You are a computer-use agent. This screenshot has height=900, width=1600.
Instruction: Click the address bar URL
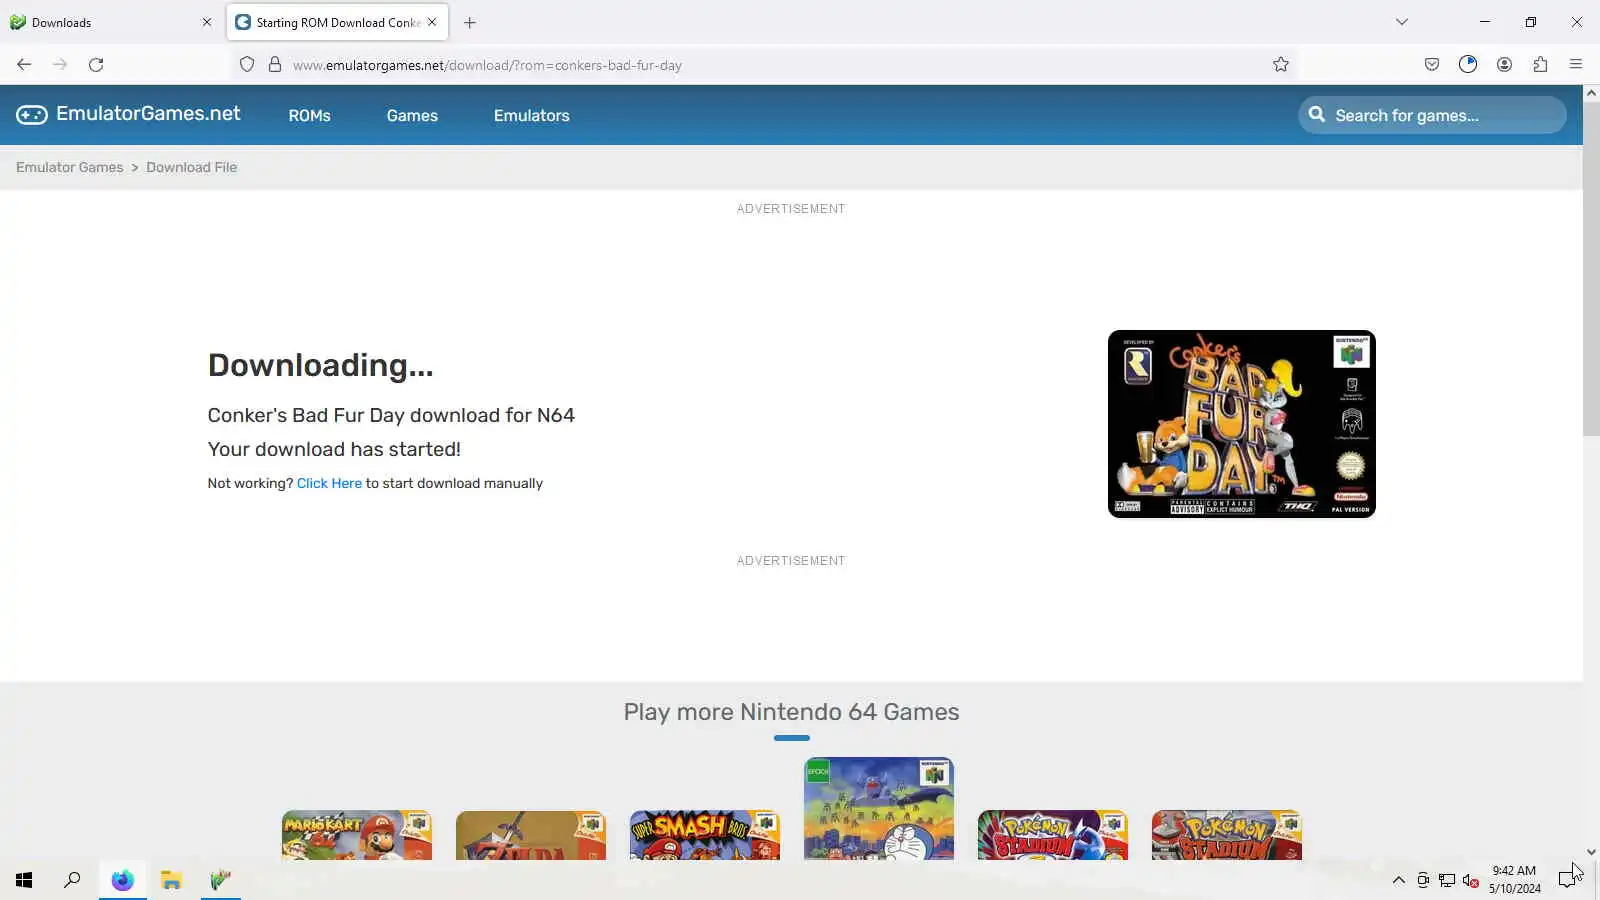click(487, 65)
